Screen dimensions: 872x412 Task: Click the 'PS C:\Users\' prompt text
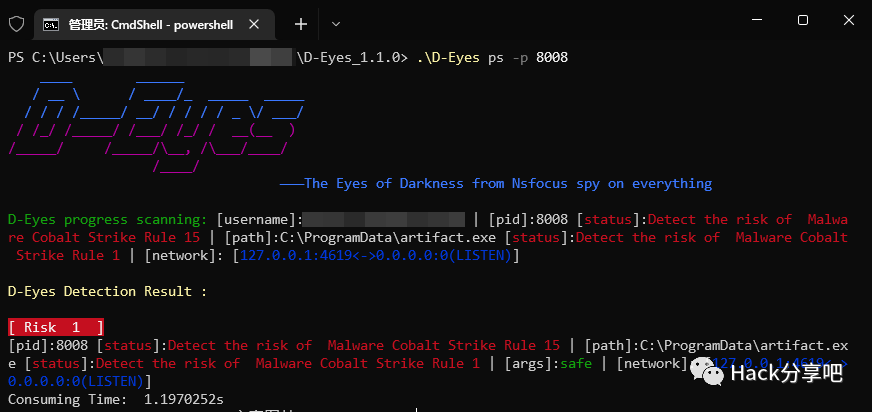coord(56,57)
